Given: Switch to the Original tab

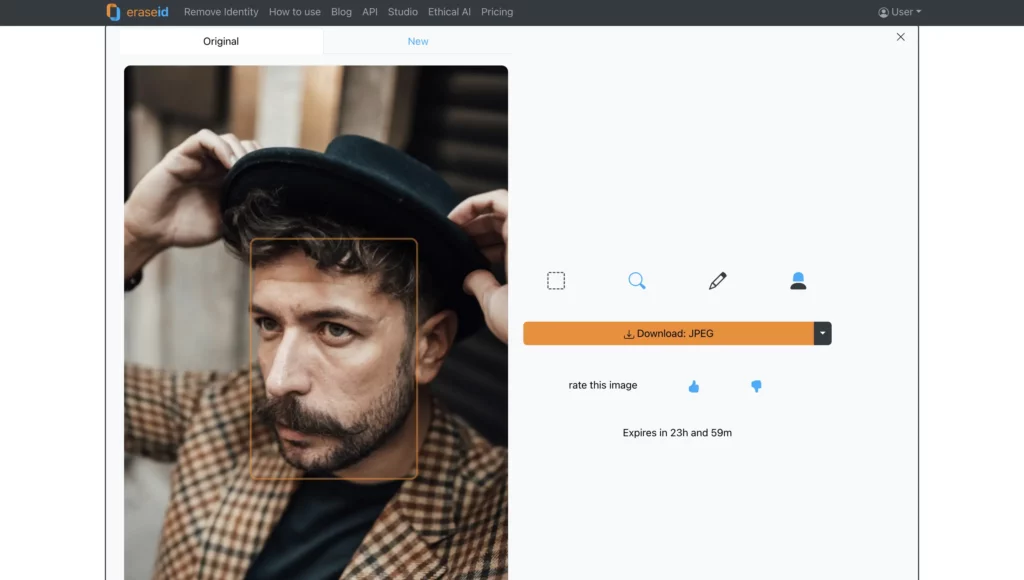Looking at the screenshot, I should 220,41.
